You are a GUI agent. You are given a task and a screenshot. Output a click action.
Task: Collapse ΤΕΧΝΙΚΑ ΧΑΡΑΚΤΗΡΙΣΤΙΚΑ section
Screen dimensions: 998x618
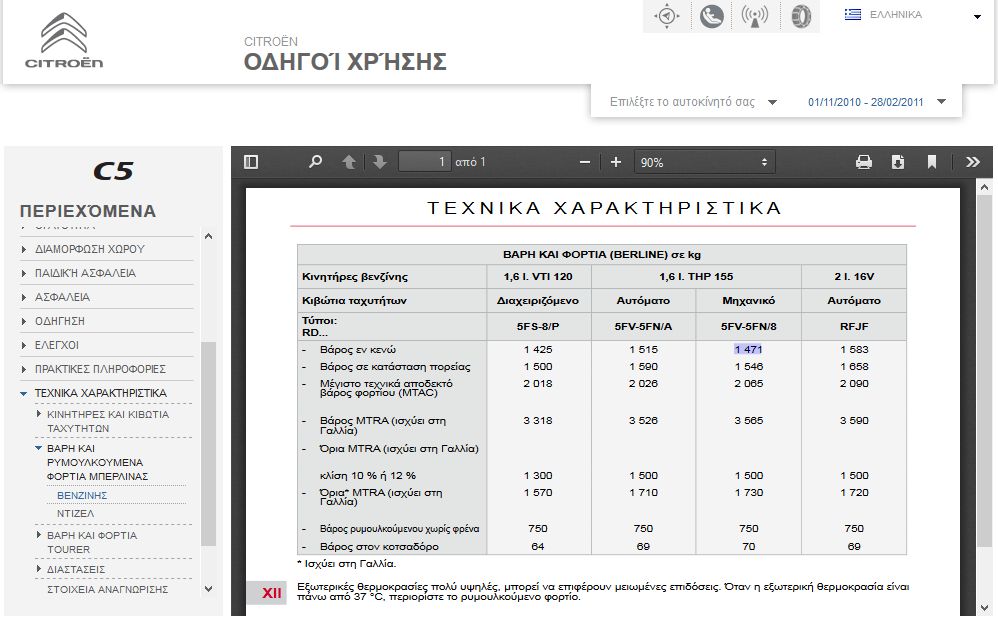click(x=101, y=393)
